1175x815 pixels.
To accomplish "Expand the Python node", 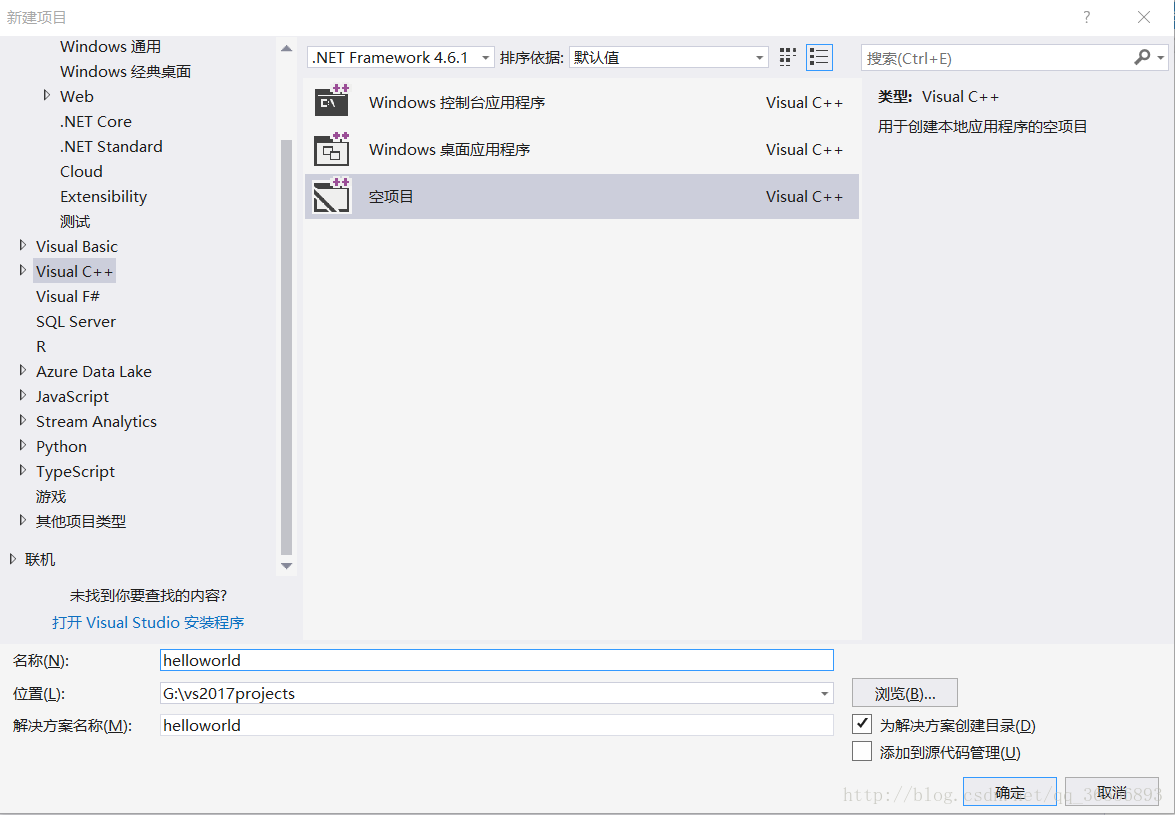I will pos(23,446).
